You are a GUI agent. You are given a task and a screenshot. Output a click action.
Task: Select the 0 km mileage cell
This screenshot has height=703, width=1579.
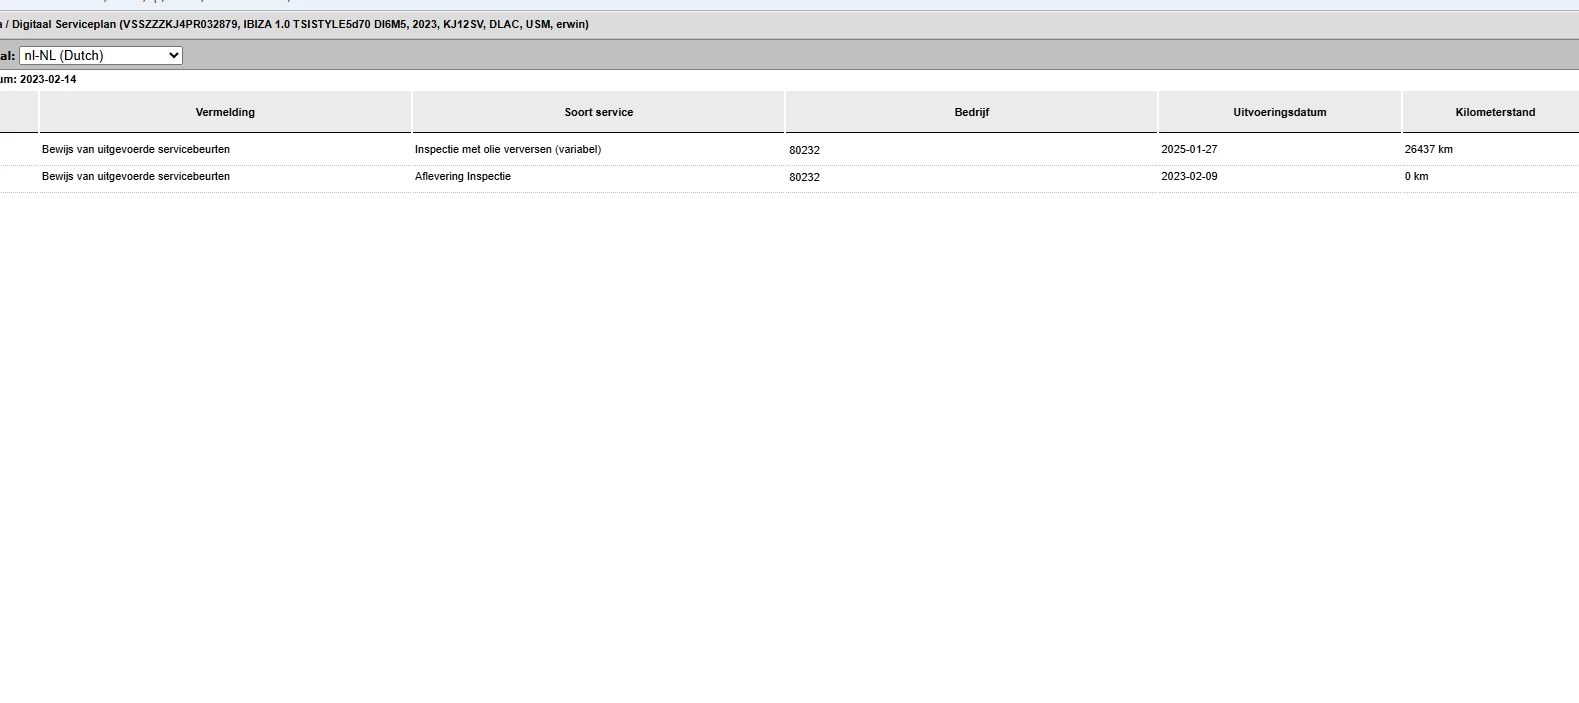pyautogui.click(x=1416, y=176)
